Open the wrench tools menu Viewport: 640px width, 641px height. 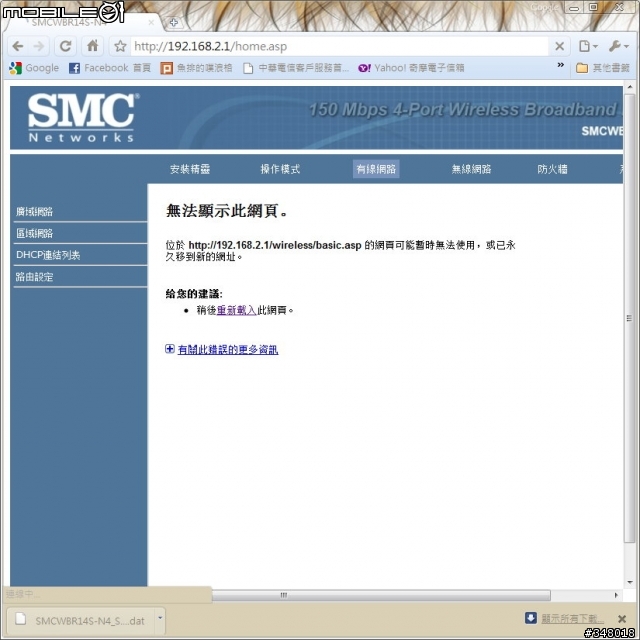[x=618, y=46]
